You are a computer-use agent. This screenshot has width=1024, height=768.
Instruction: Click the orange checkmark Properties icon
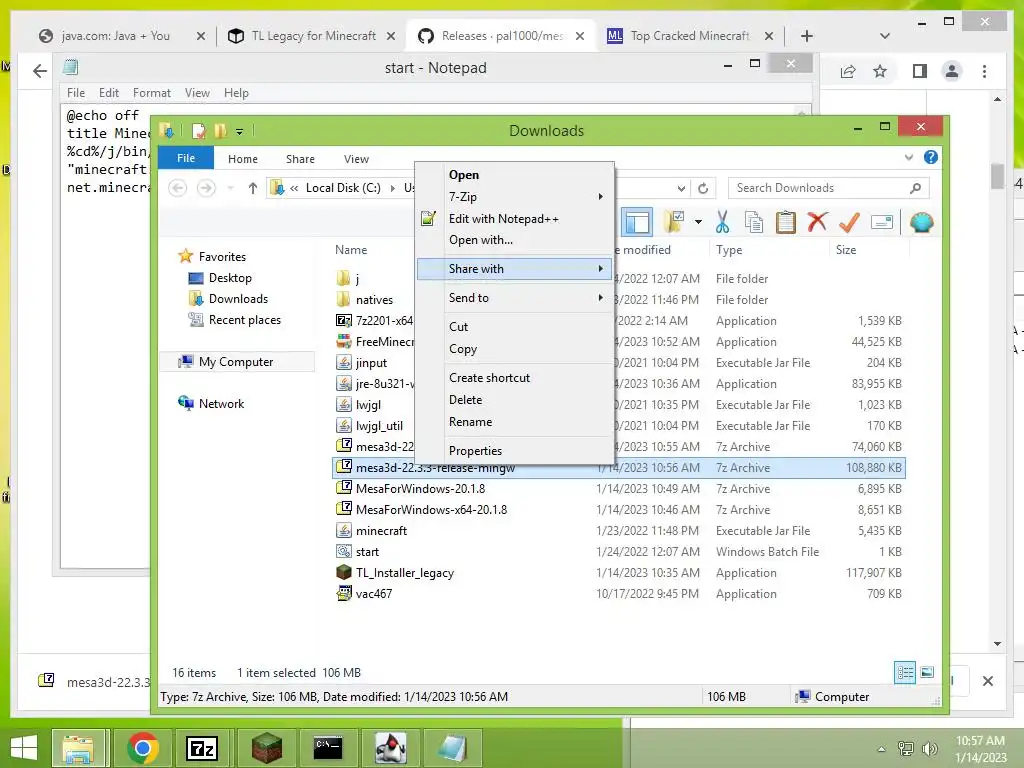(x=849, y=222)
